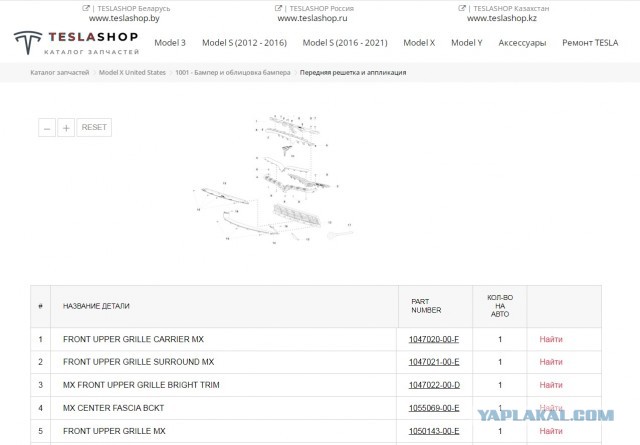Viewport: 640px width, 445px height.
Task: Visit www.teslashop.kz
Action: click(502, 18)
